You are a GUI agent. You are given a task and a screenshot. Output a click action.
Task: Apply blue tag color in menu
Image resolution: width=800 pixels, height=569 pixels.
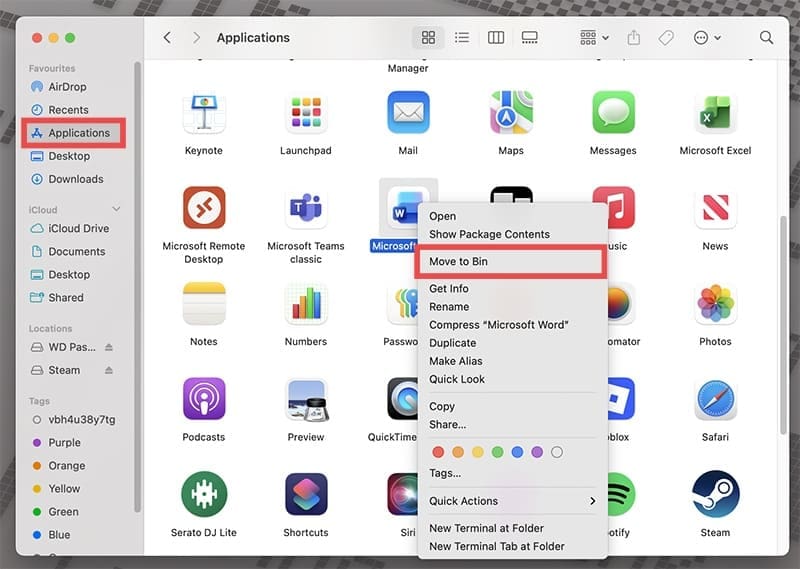(517, 452)
